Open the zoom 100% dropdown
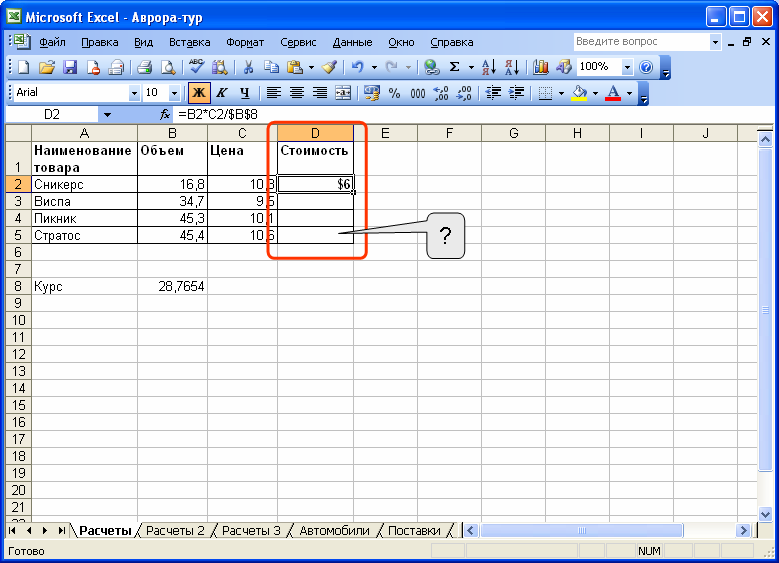The image size is (779, 563). point(627,67)
